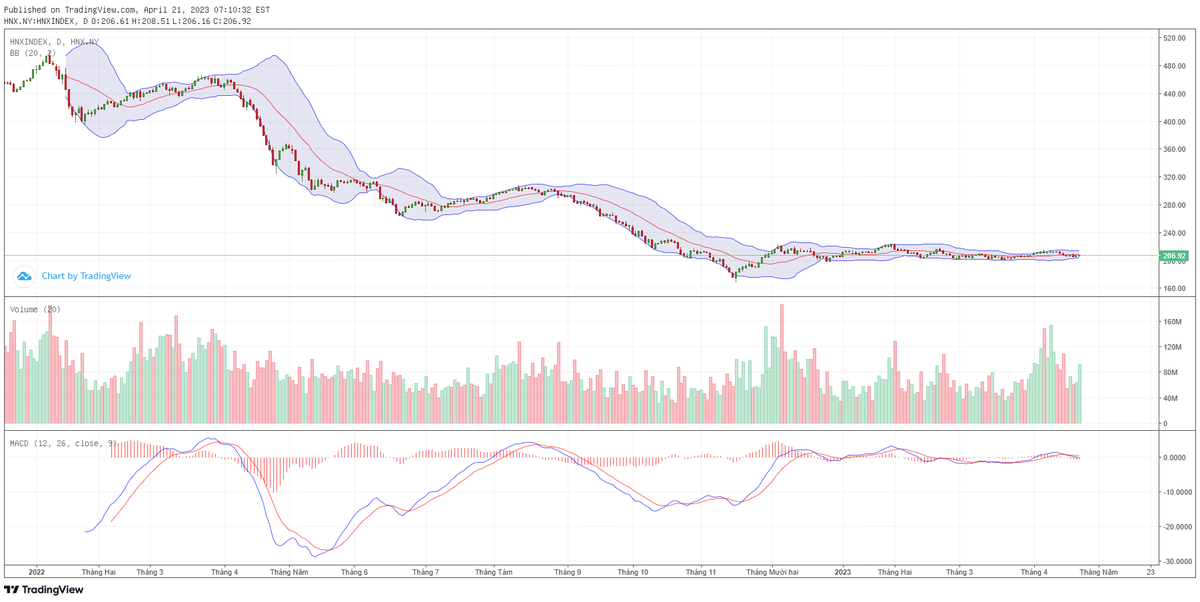This screenshot has width=1200, height=602.
Task: Select the HNXINDEX, D, HNX.NY symbol legend
Action: coord(54,41)
